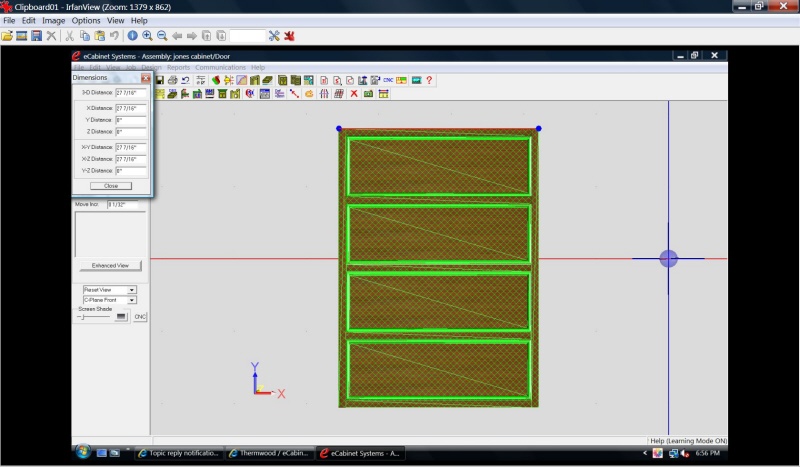Open IrfanView's settings tools icon
The width and height of the screenshot is (800, 467).
pos(274,36)
